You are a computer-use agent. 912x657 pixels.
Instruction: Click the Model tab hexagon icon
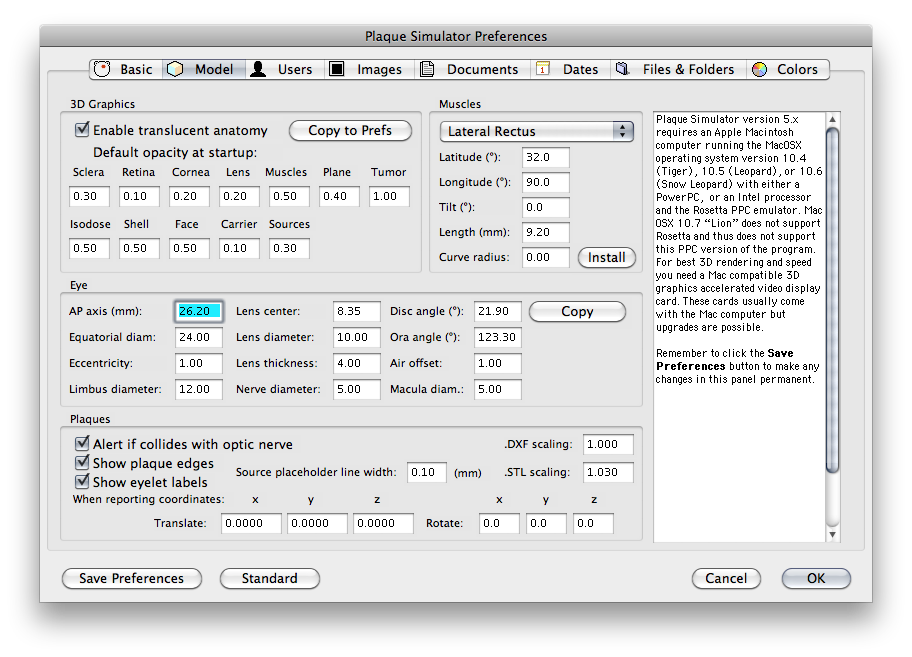(x=176, y=69)
